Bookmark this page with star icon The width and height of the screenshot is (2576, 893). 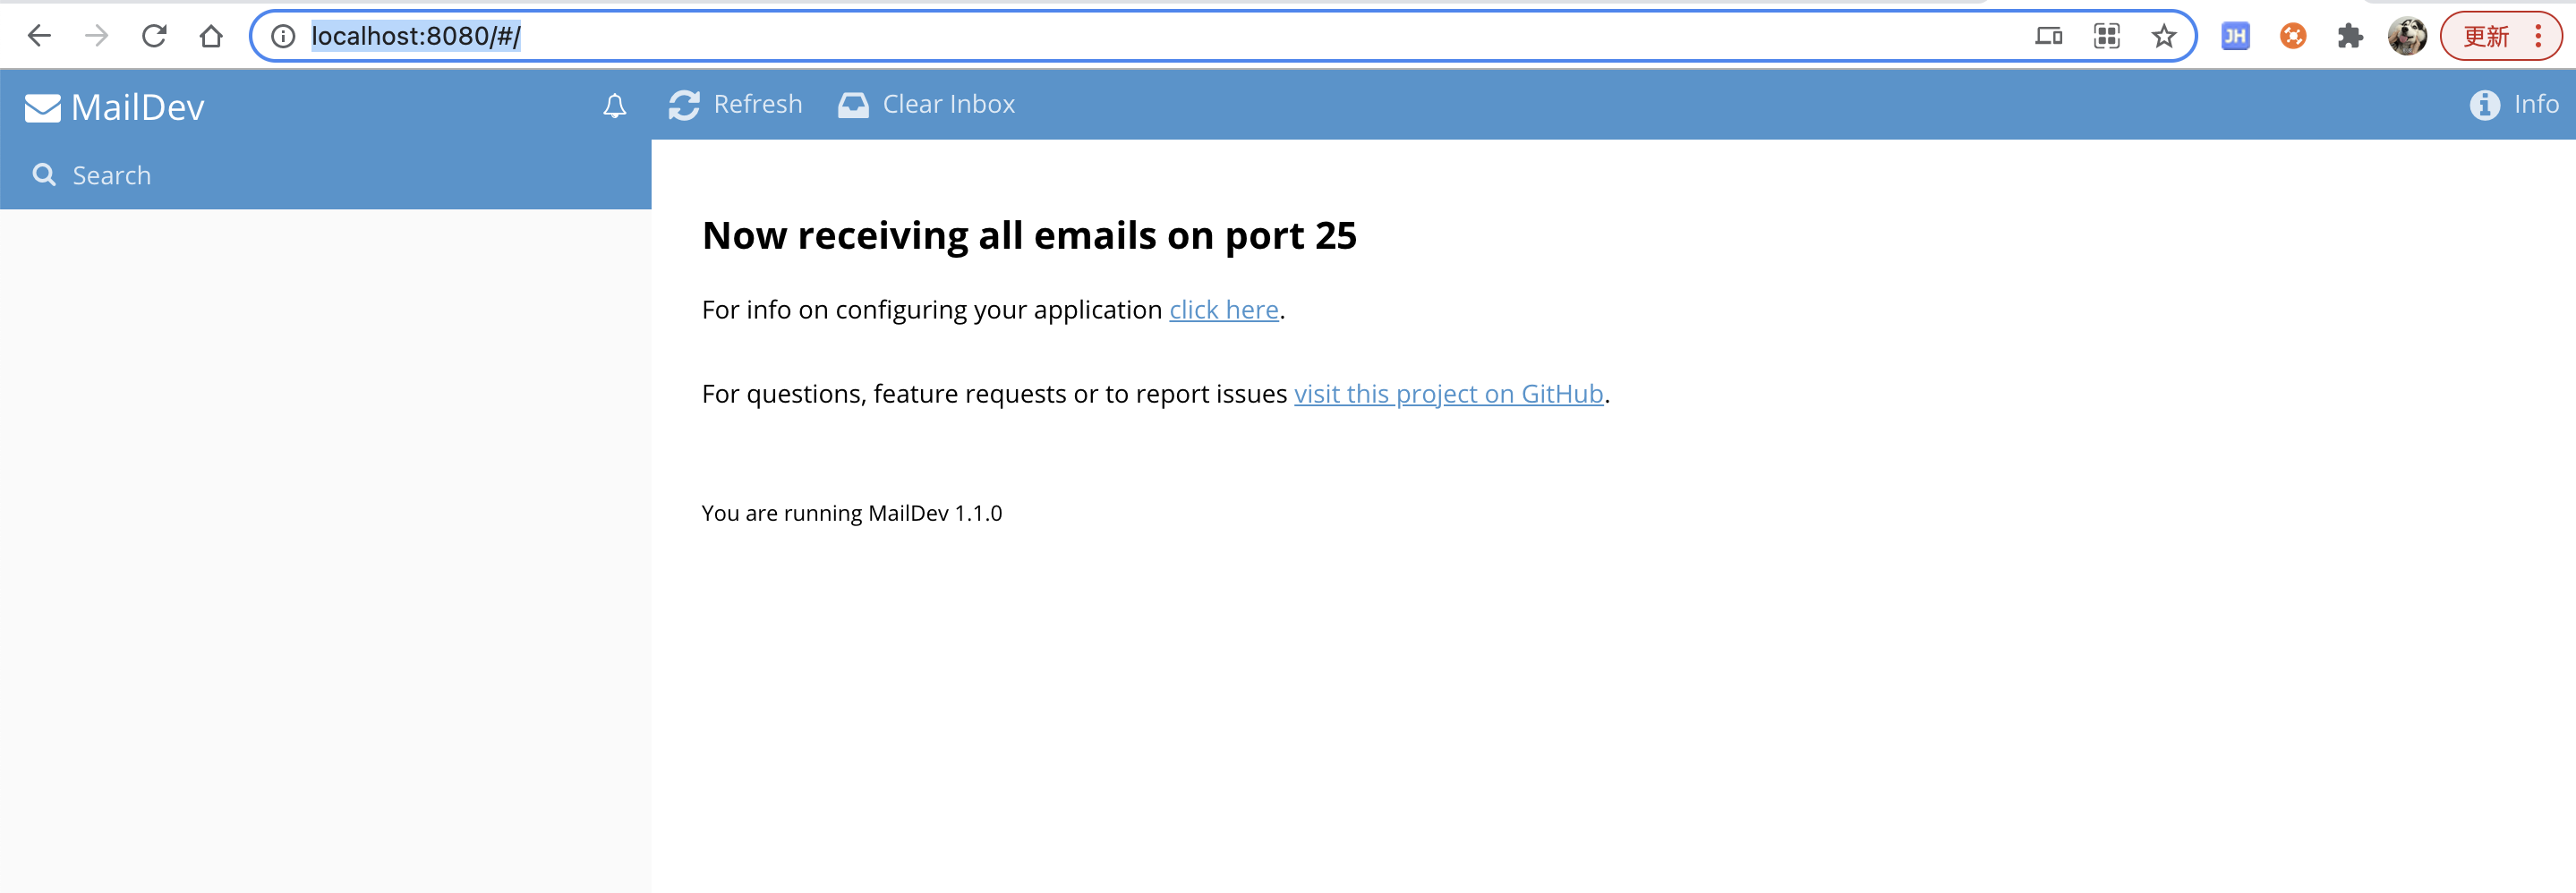pyautogui.click(x=2164, y=36)
